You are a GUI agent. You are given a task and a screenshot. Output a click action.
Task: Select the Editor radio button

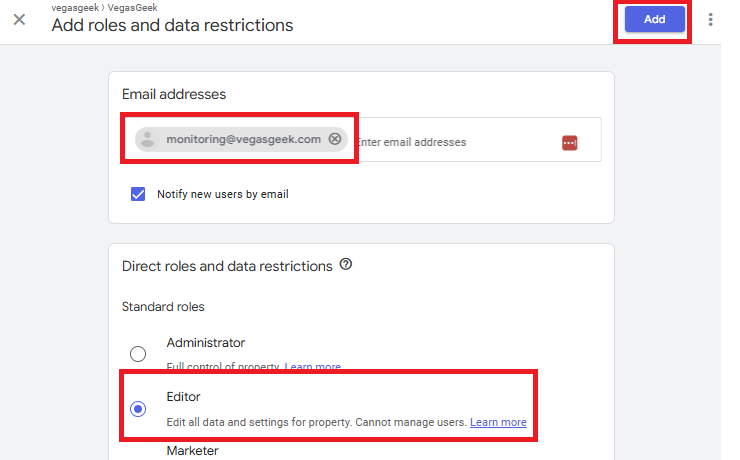click(138, 408)
